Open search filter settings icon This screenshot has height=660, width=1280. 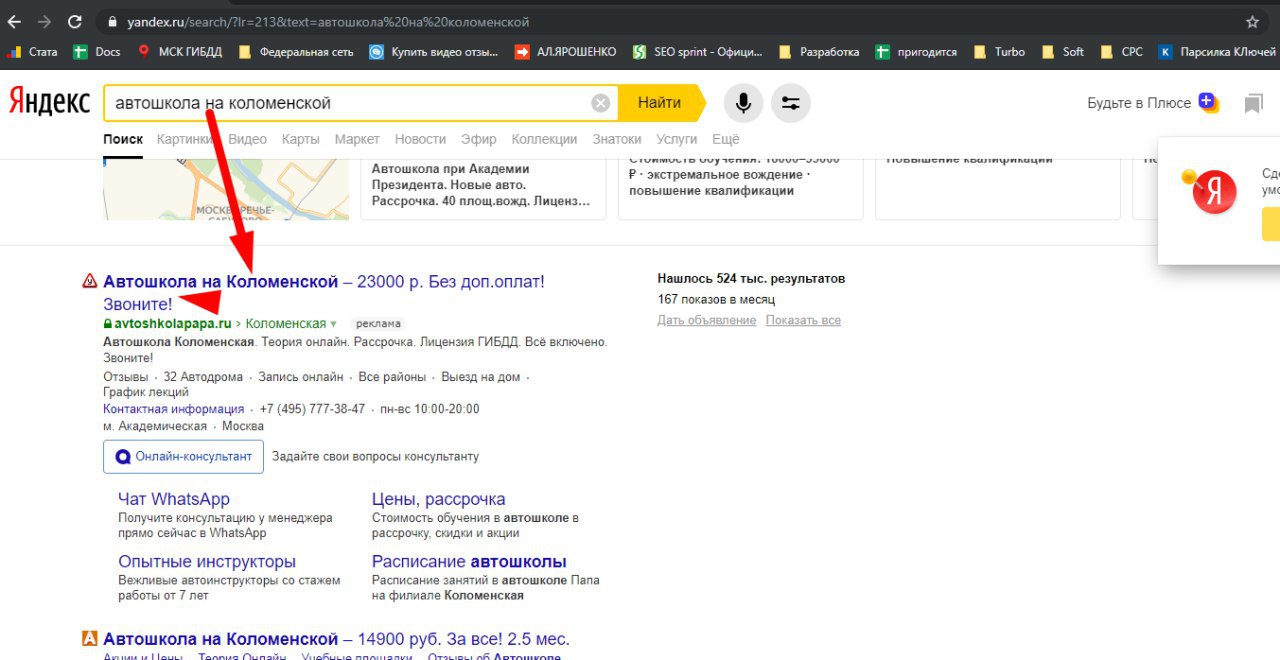tap(791, 103)
